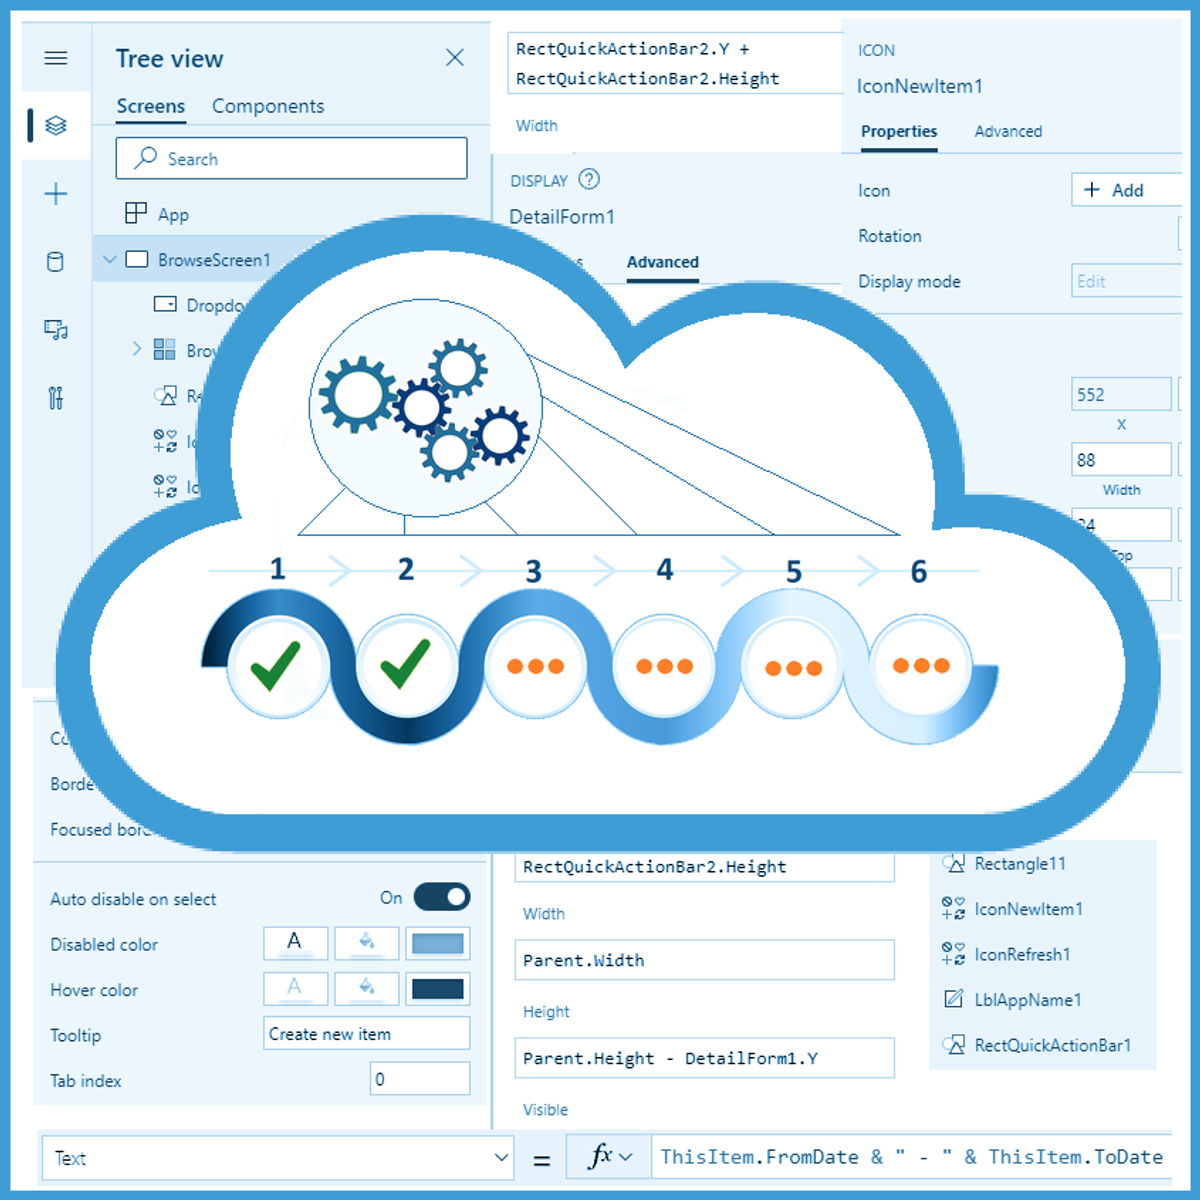Switch to the Screens tab
Viewport: 1200px width, 1200px height.
pyautogui.click(x=150, y=106)
